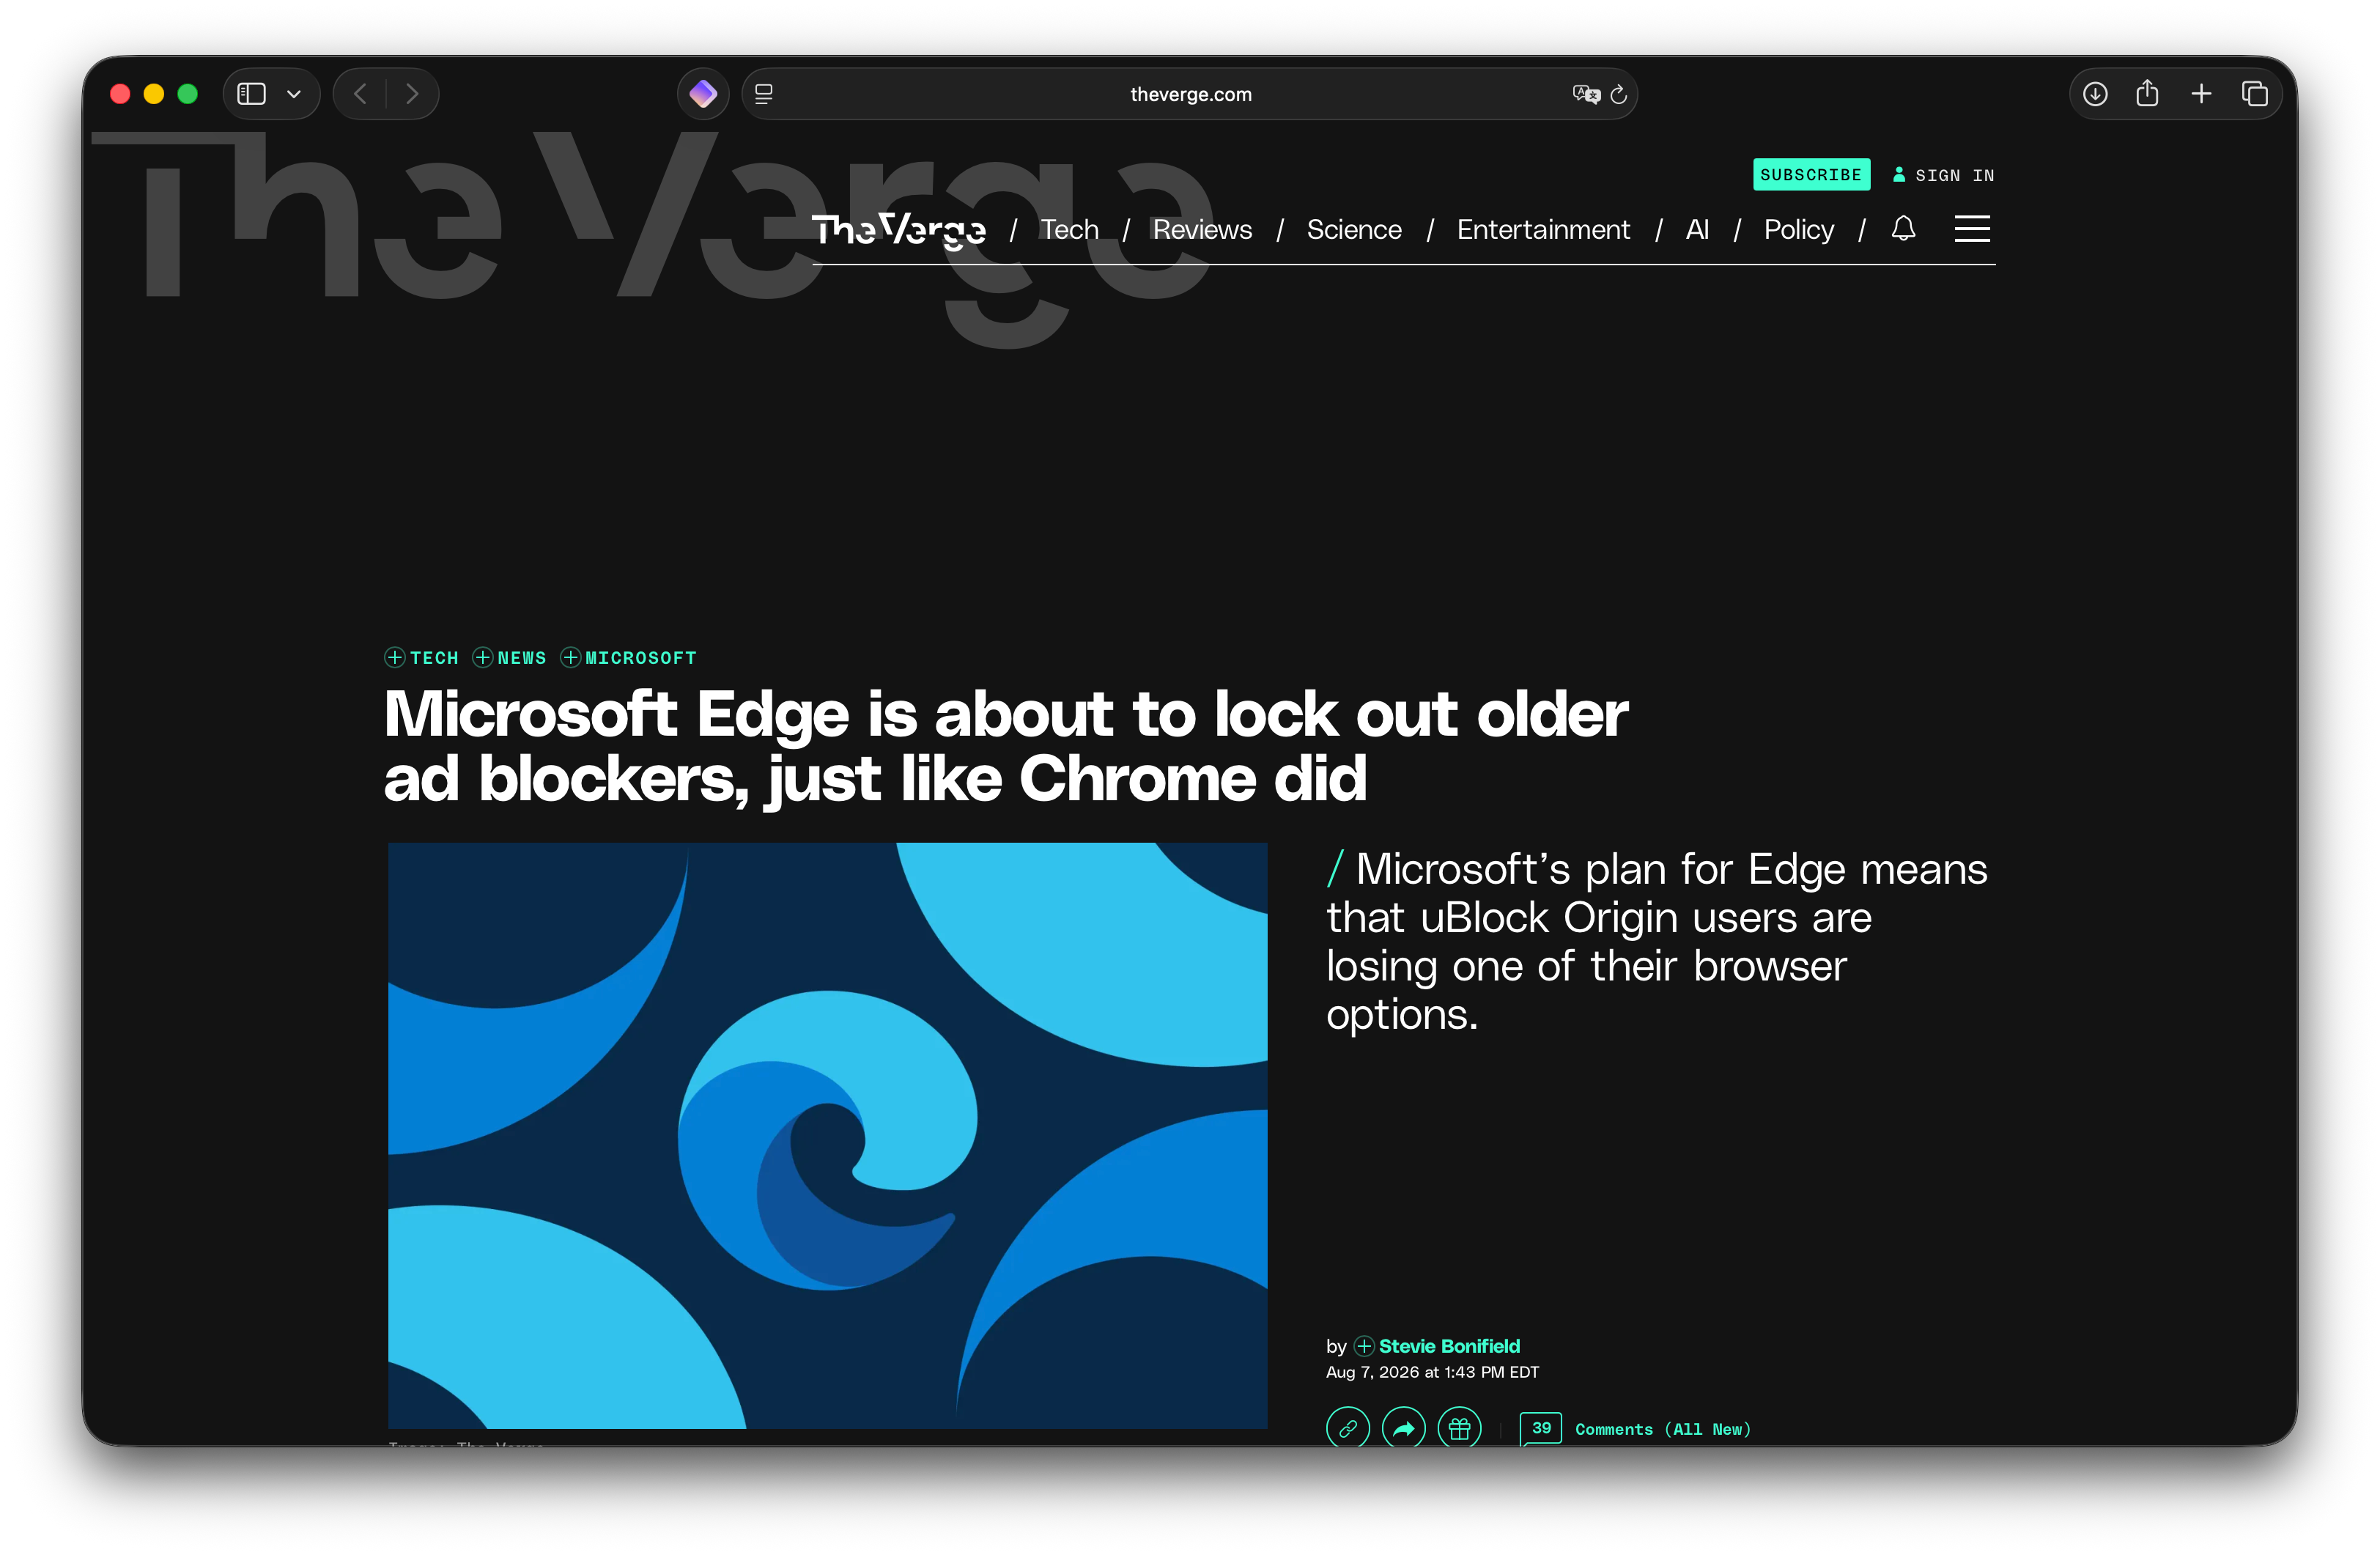Open Comments (All New) link

(1663, 1429)
